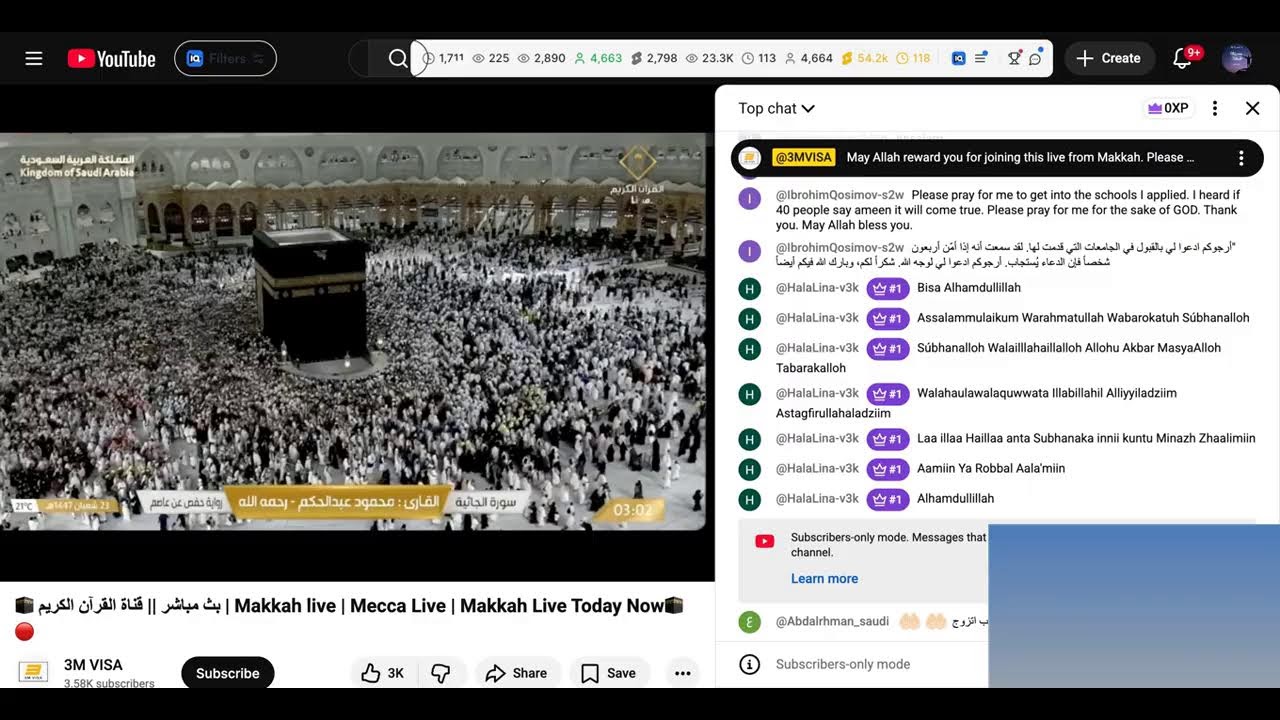Click @Abdalrhman_saudi username
Viewport: 1280px width, 720px height.
pos(832,621)
